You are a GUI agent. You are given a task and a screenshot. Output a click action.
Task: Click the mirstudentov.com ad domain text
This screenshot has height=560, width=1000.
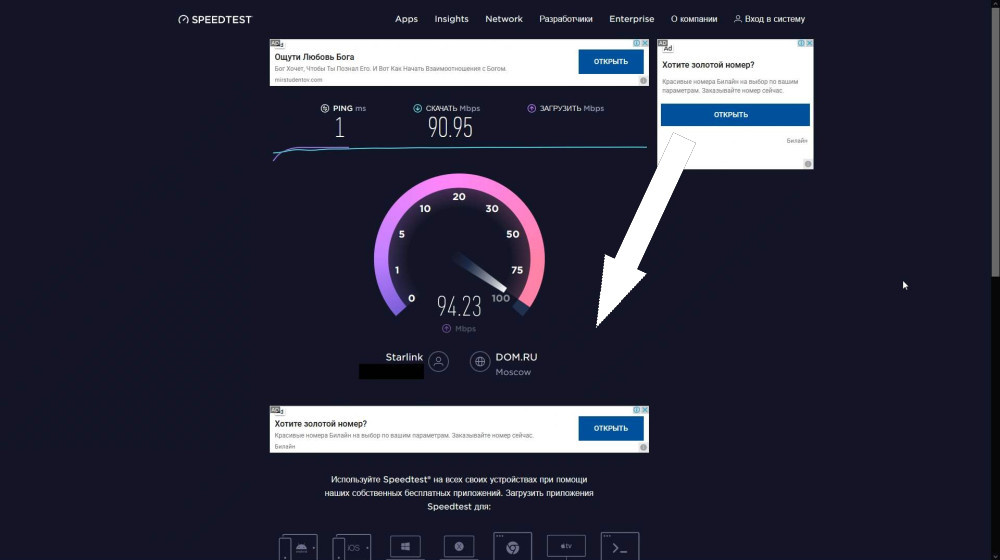[298, 80]
